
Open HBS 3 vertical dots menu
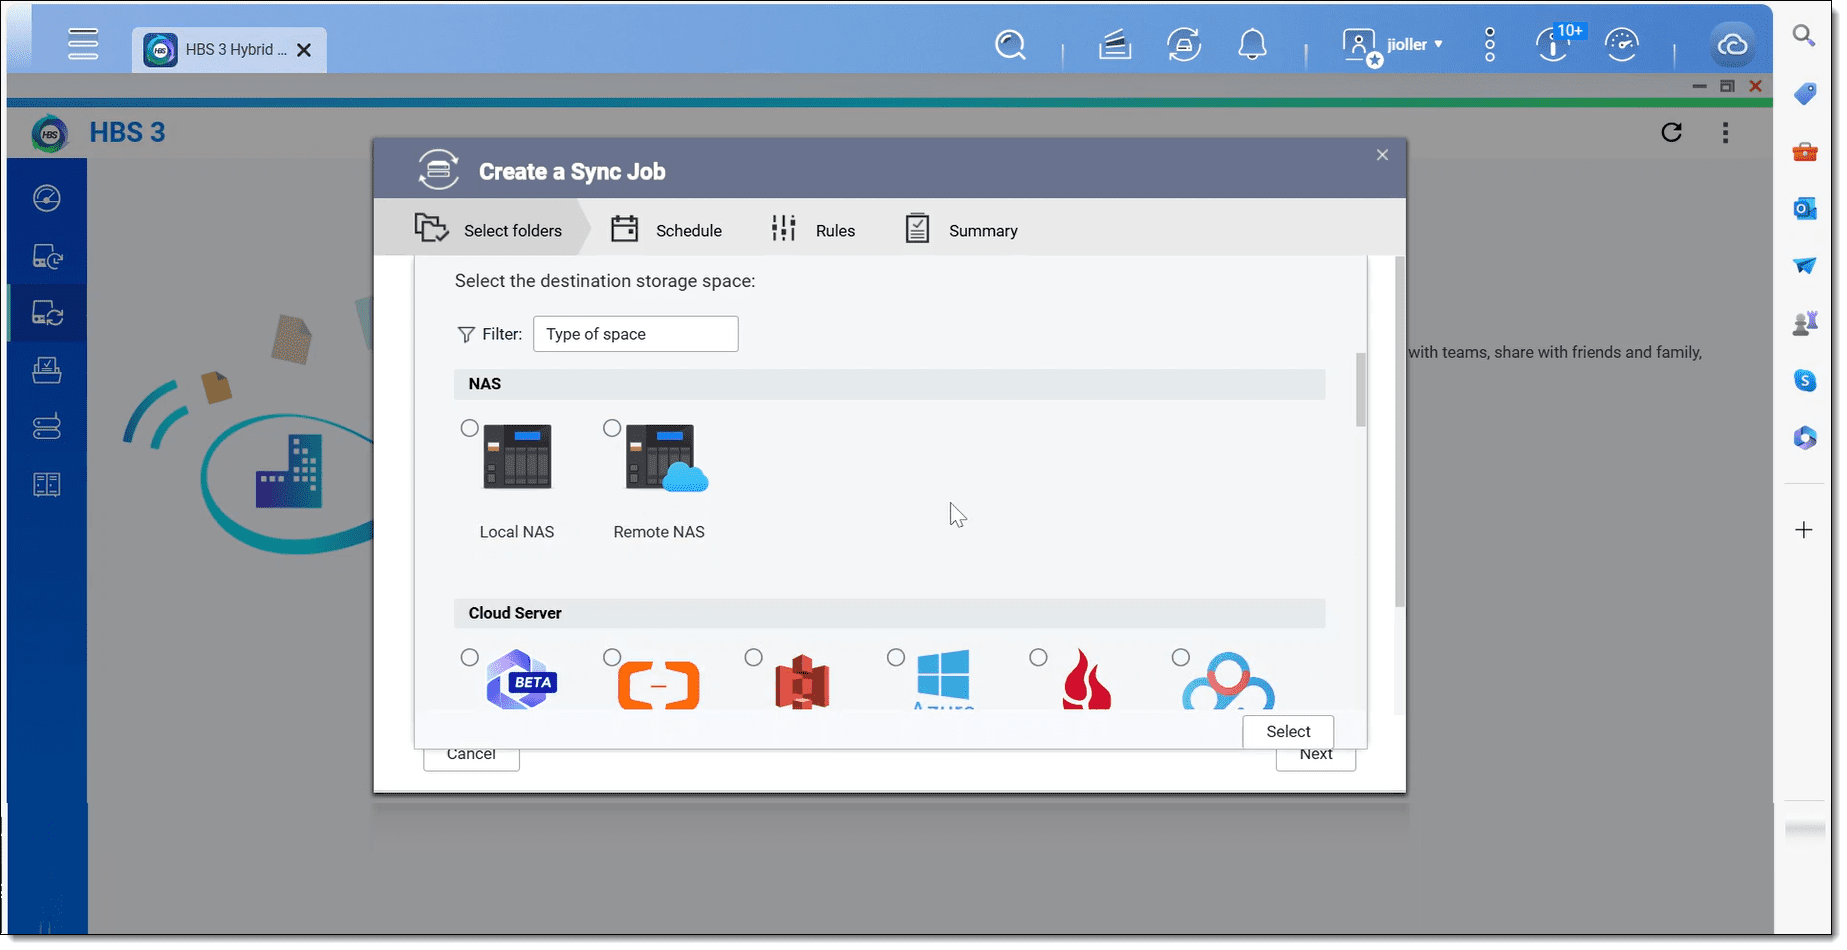[1725, 132]
